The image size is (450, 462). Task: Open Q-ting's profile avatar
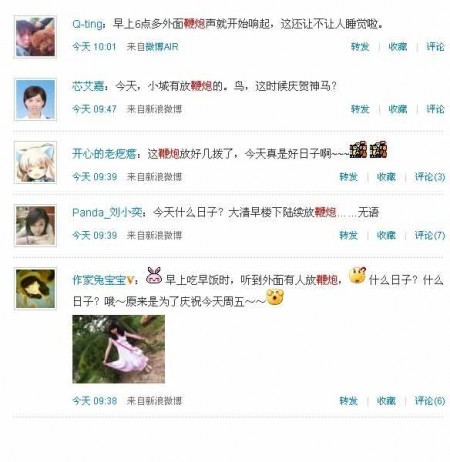point(35,37)
